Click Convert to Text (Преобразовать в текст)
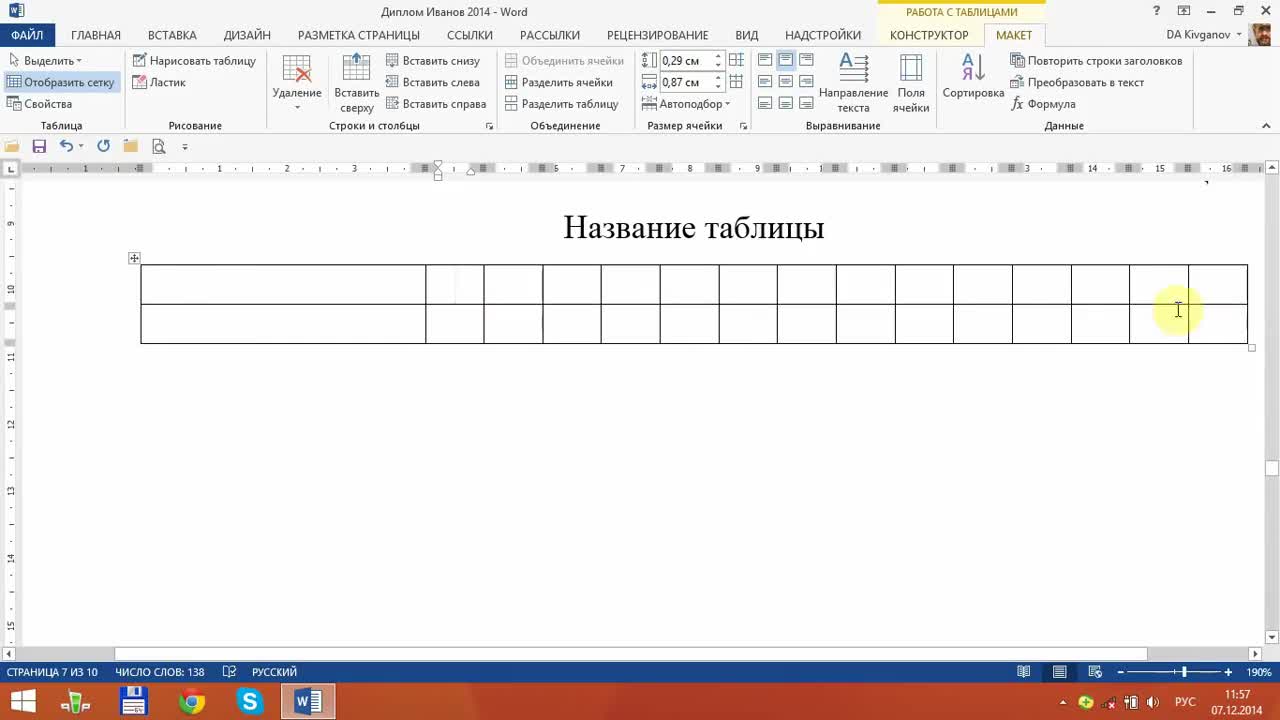1280x720 pixels. point(1076,82)
